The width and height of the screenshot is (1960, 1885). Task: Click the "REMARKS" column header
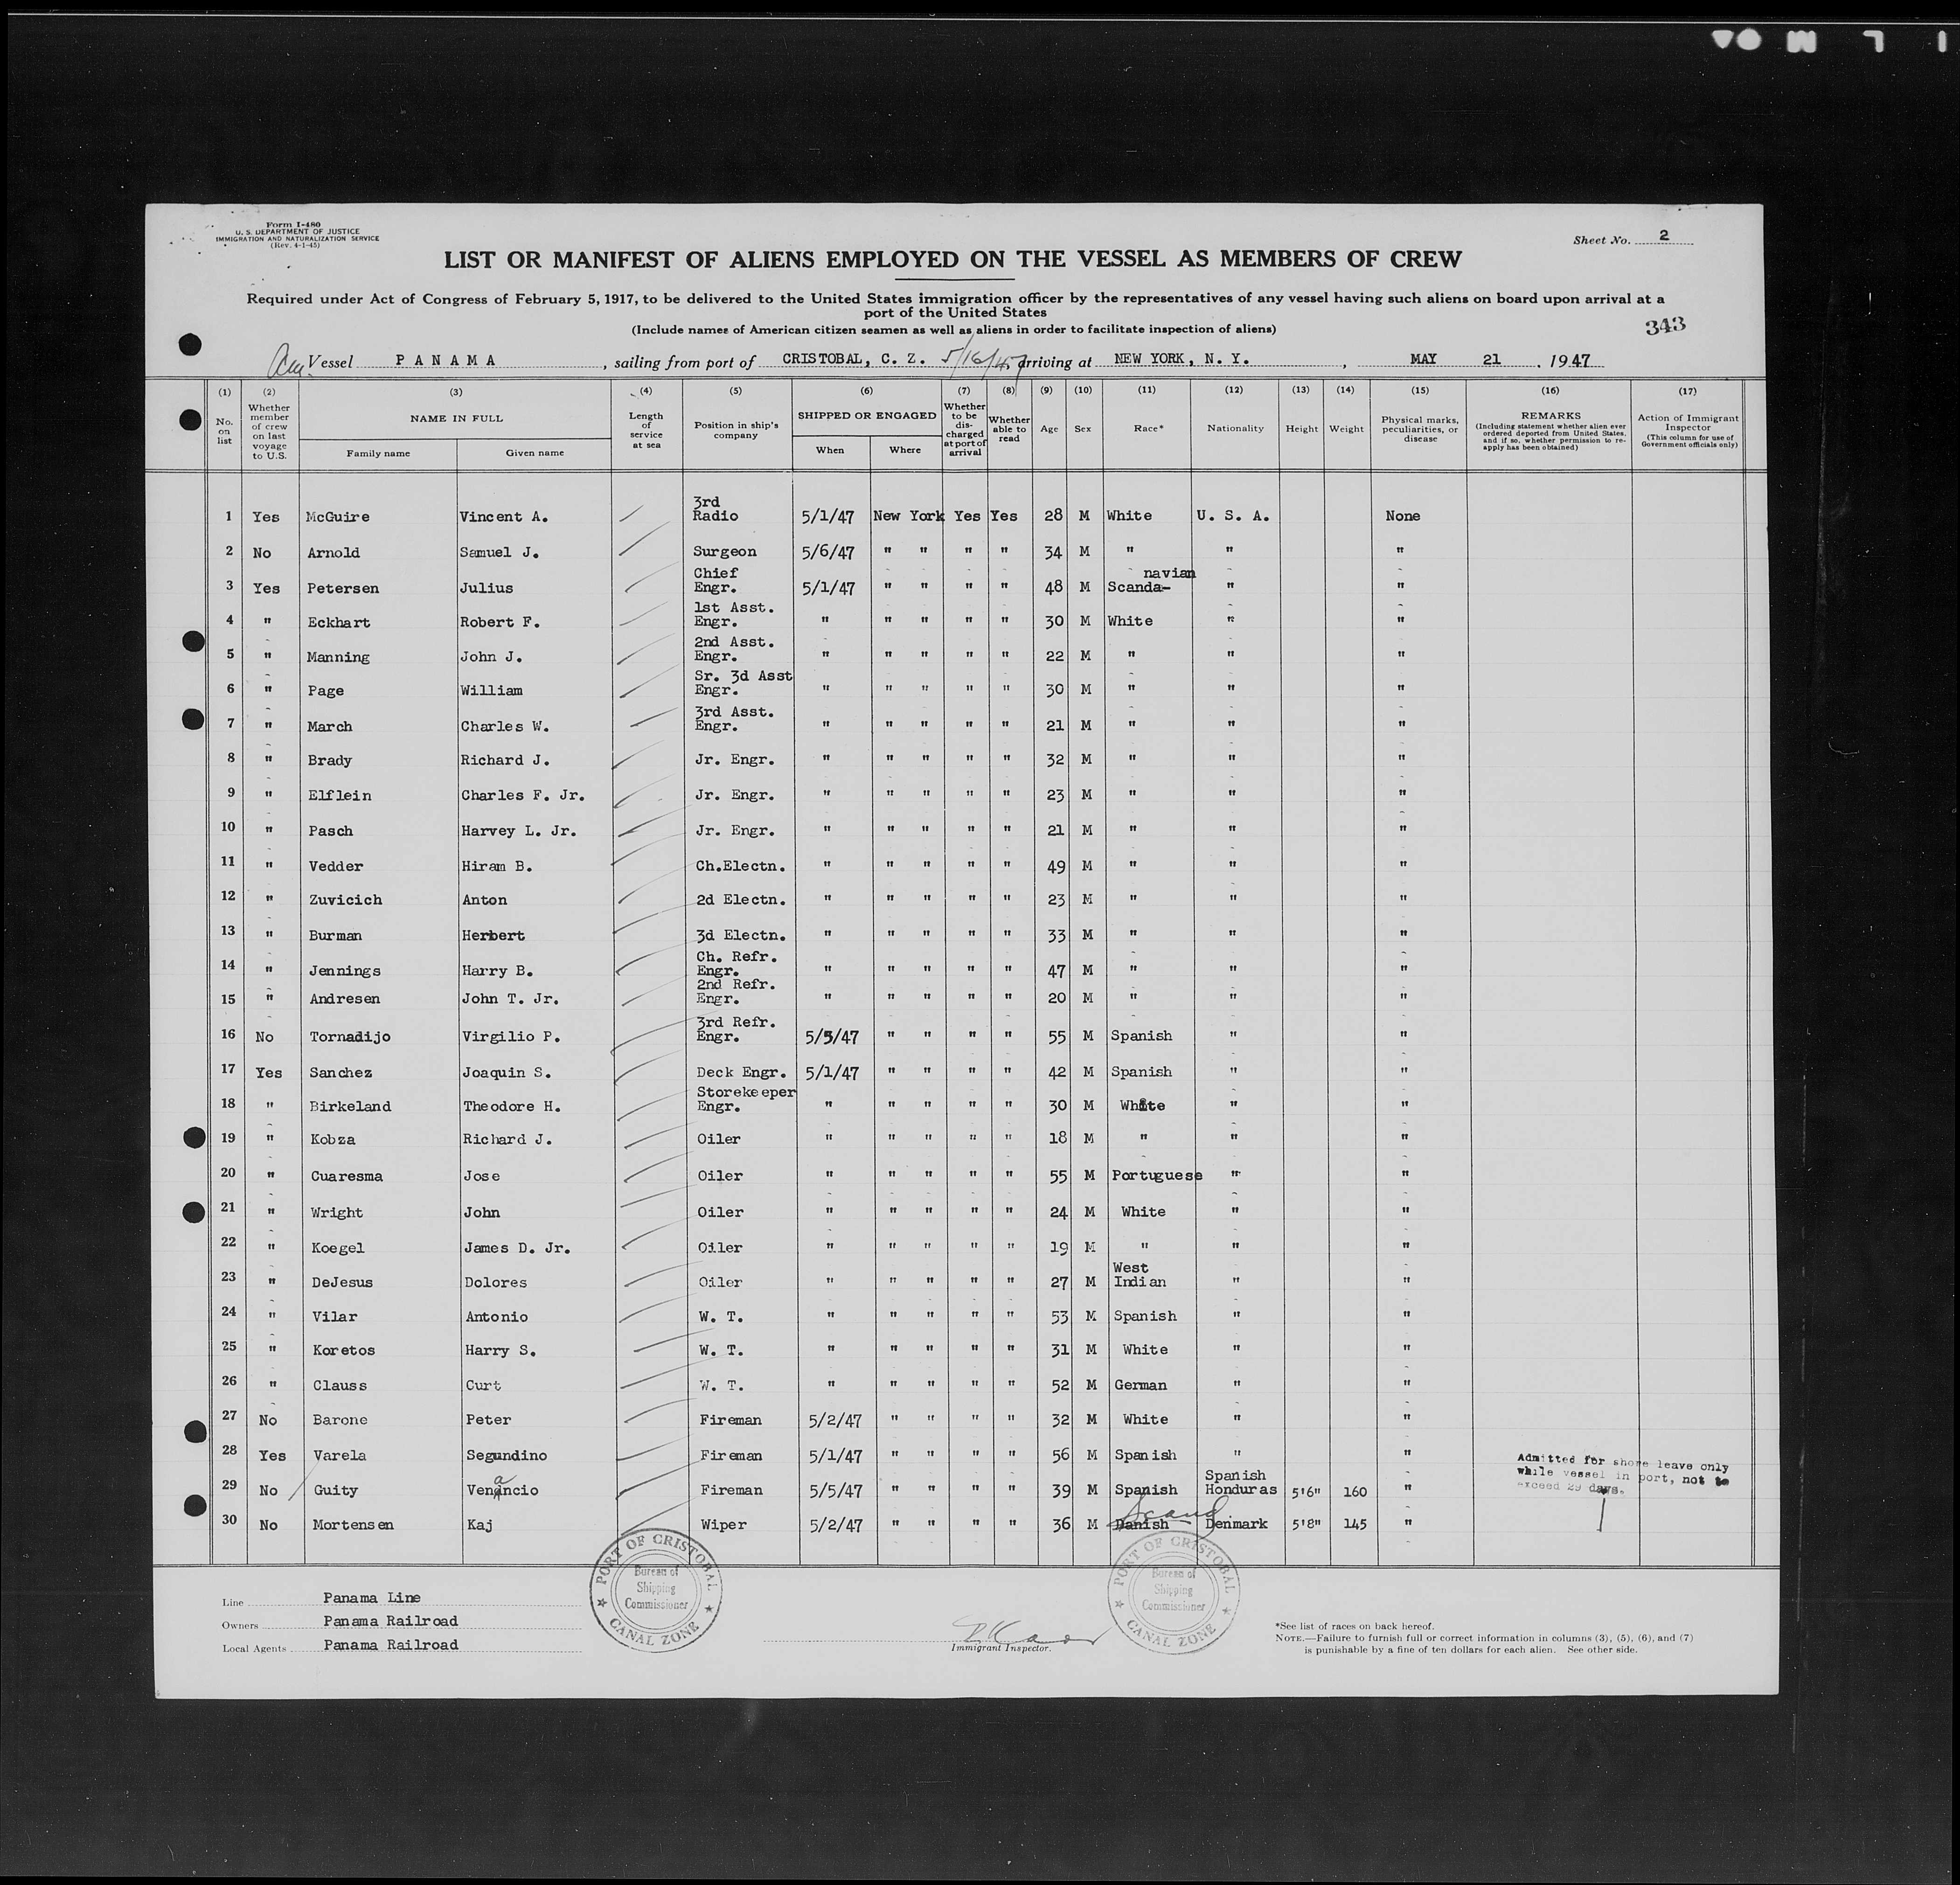click(1551, 415)
